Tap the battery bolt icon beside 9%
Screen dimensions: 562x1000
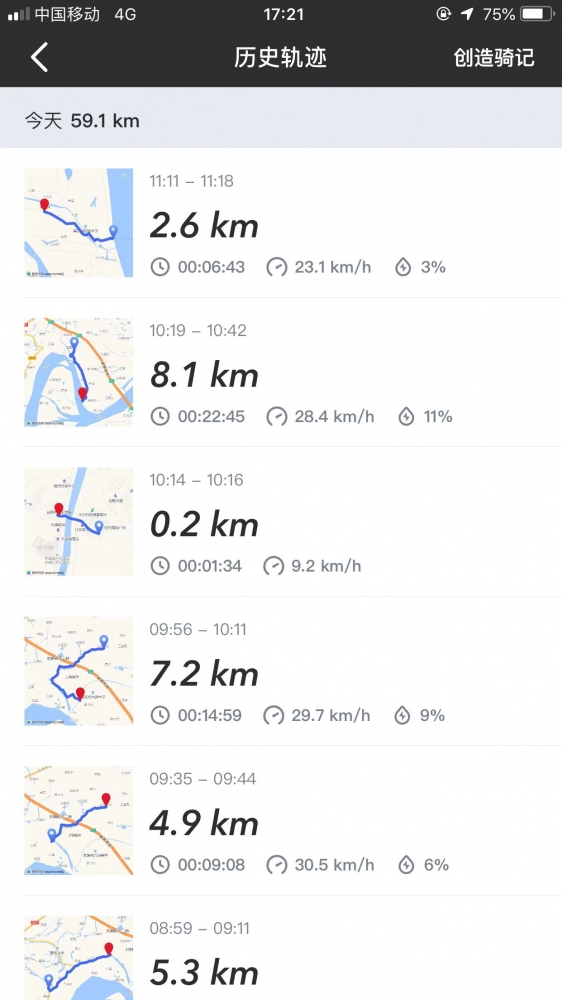(402, 715)
